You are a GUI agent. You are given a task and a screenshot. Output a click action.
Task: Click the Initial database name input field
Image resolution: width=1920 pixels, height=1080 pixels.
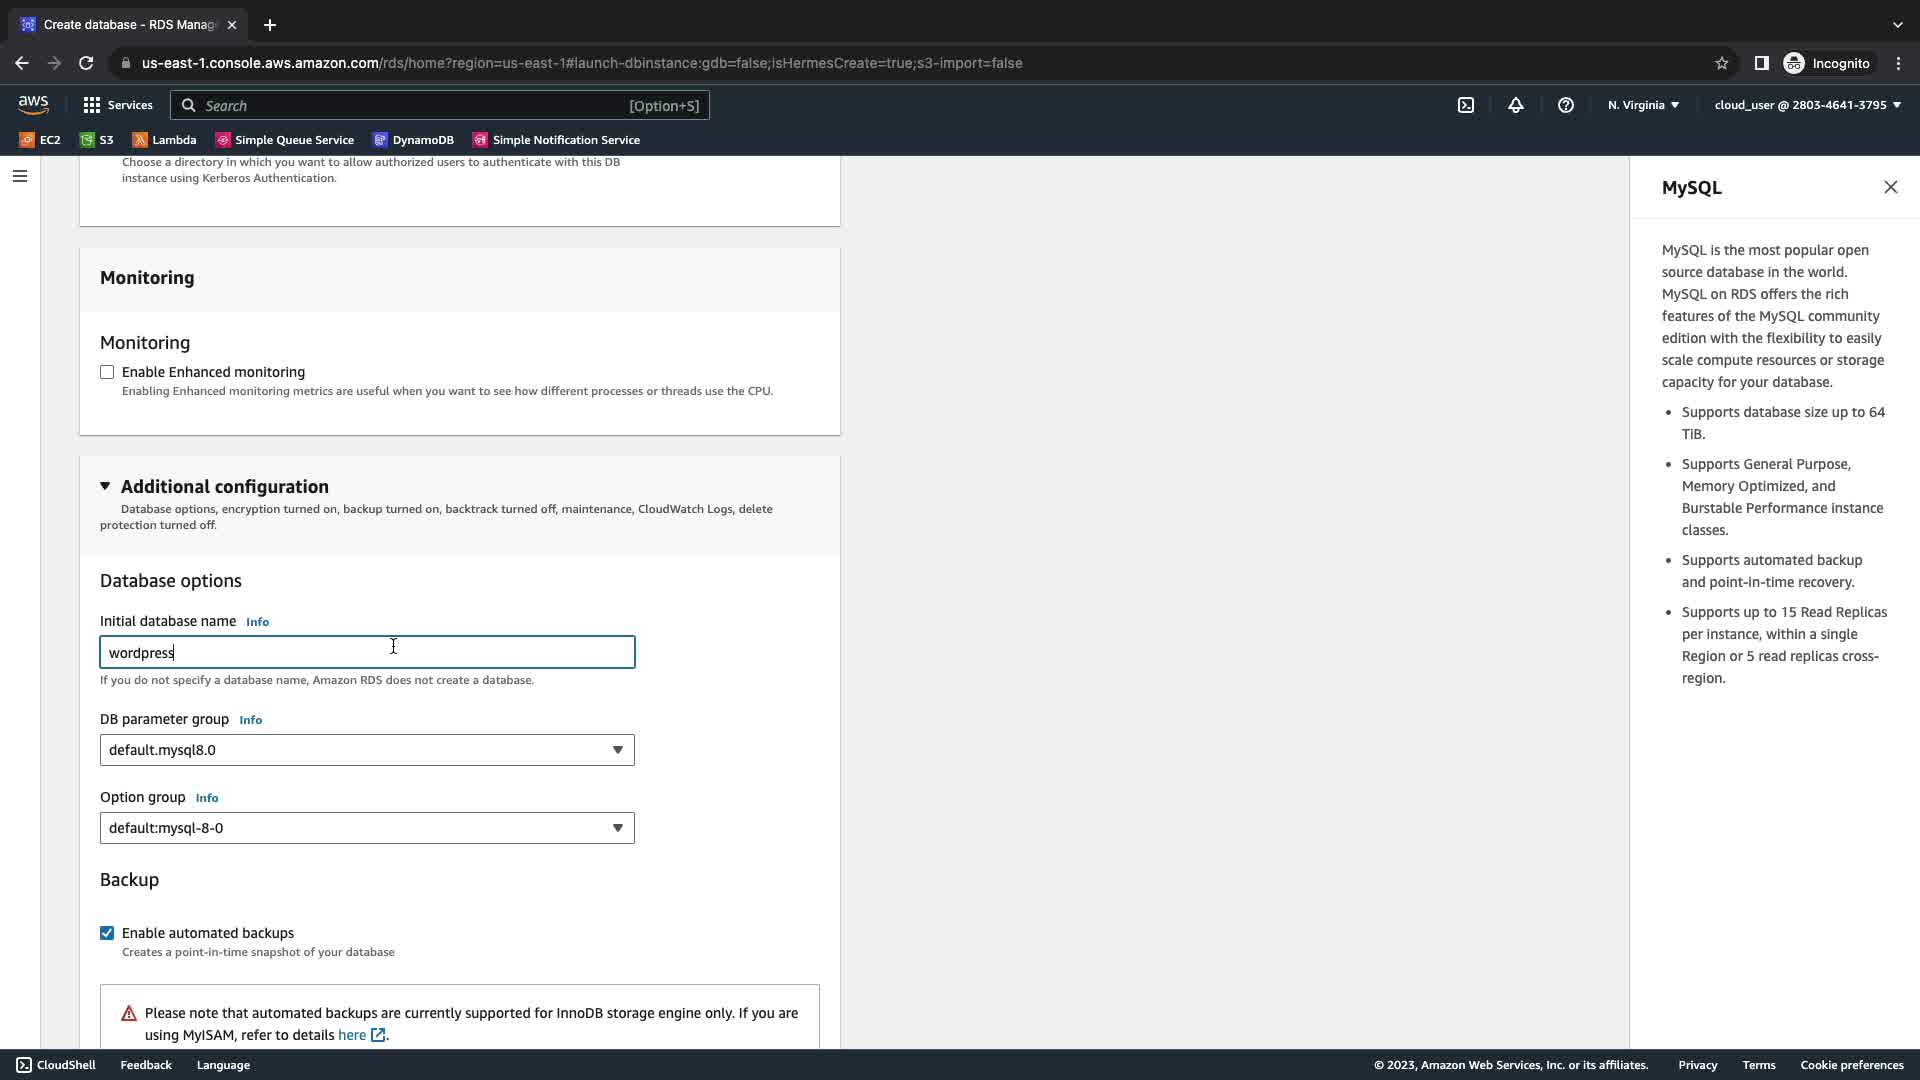[367, 653]
